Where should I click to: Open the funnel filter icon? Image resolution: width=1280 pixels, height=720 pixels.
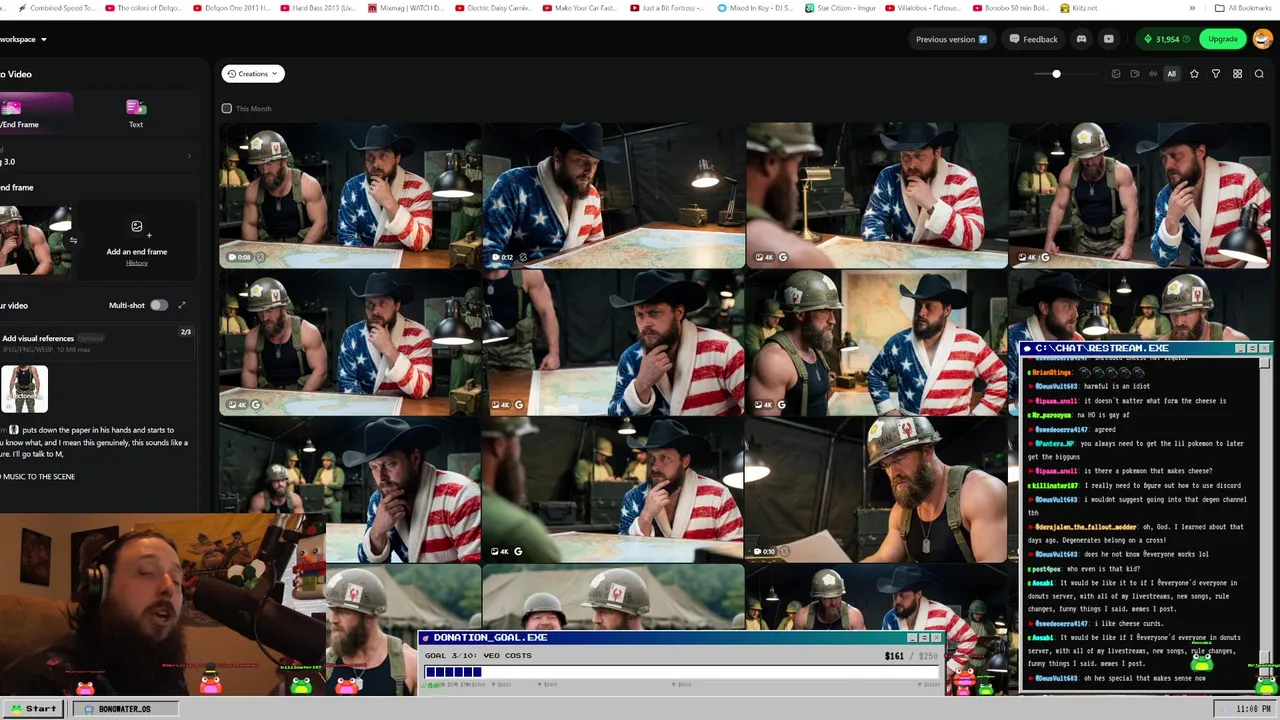[1216, 74]
